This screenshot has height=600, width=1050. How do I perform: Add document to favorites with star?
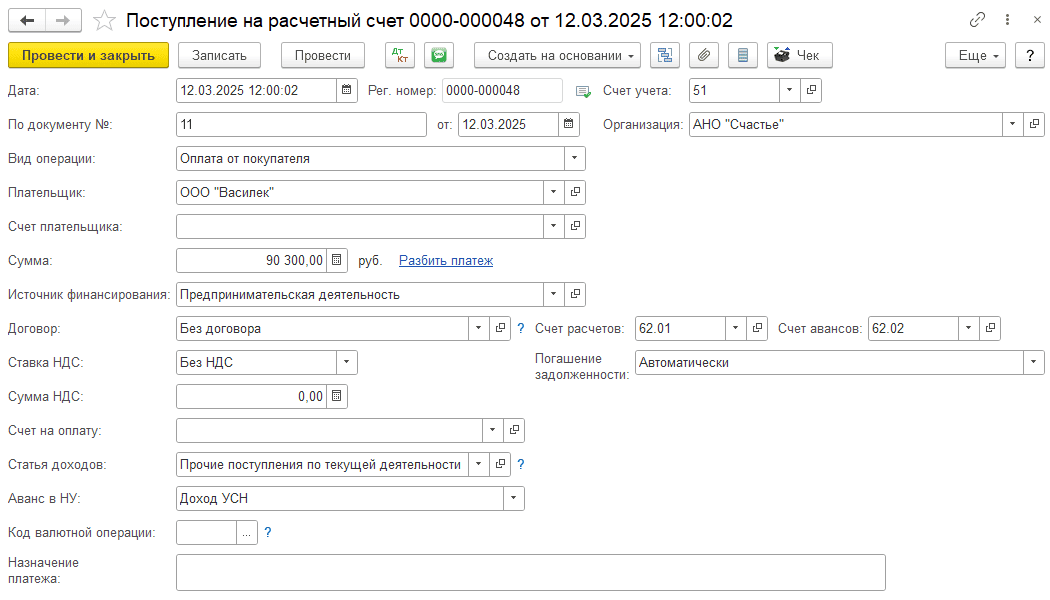[x=103, y=20]
